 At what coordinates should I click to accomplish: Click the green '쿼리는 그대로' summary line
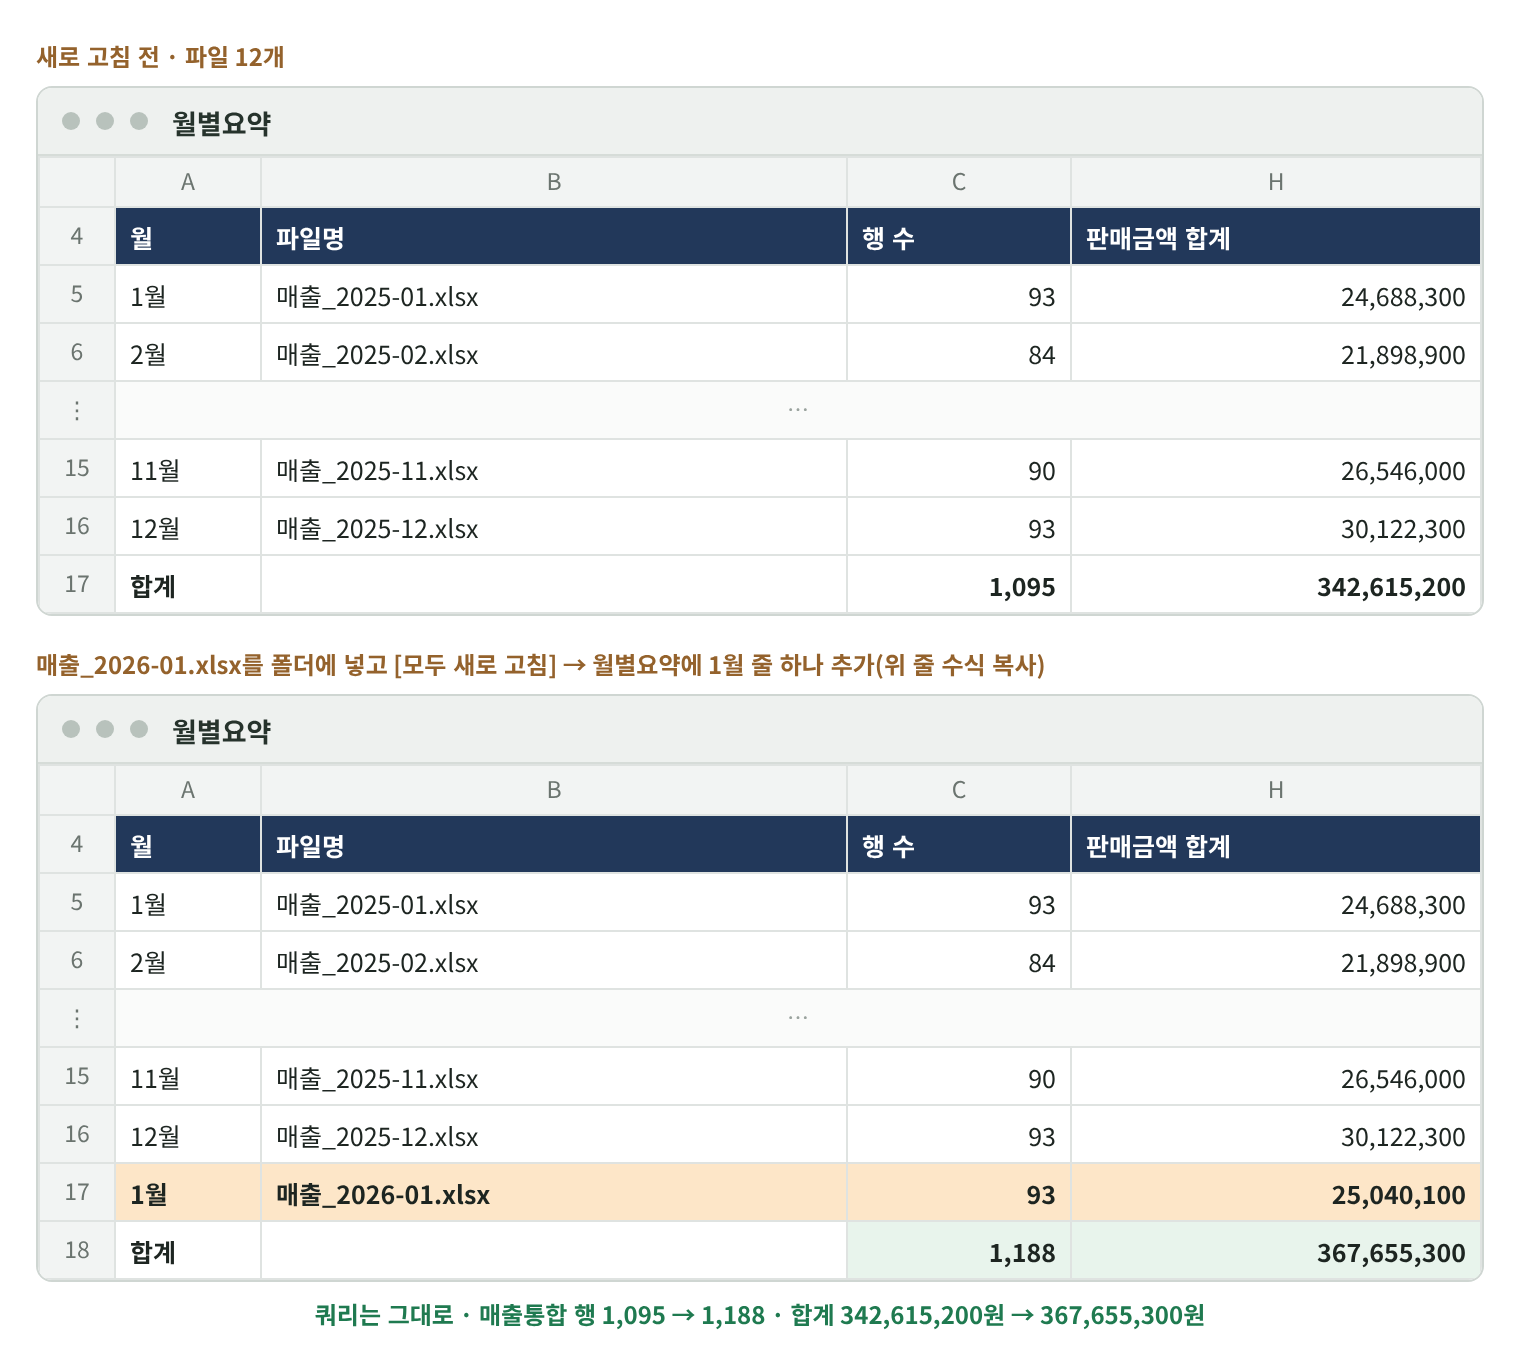pyautogui.click(x=759, y=1315)
